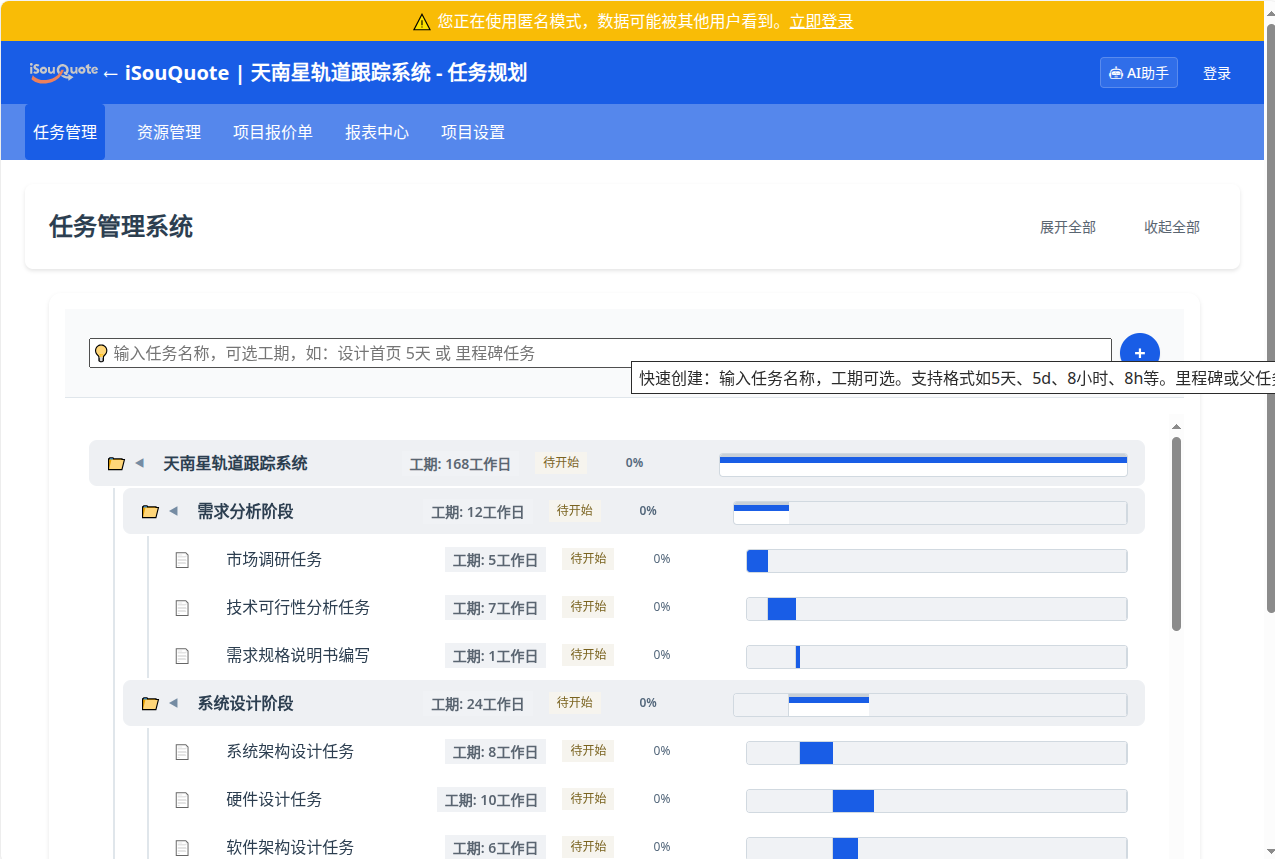Click the 市场调研任务 Gantt progress bar
Viewport: 1275px width, 859px height.
pos(757,561)
